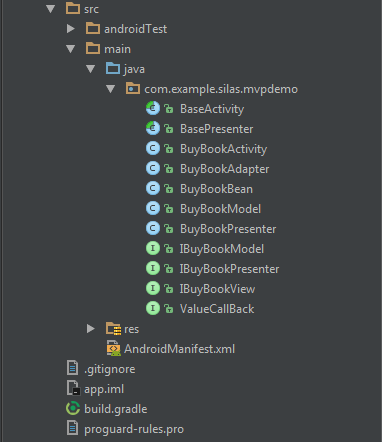Click the build.gradle Gradle icon
Image resolution: width=382 pixels, height=442 pixels.
tap(73, 408)
